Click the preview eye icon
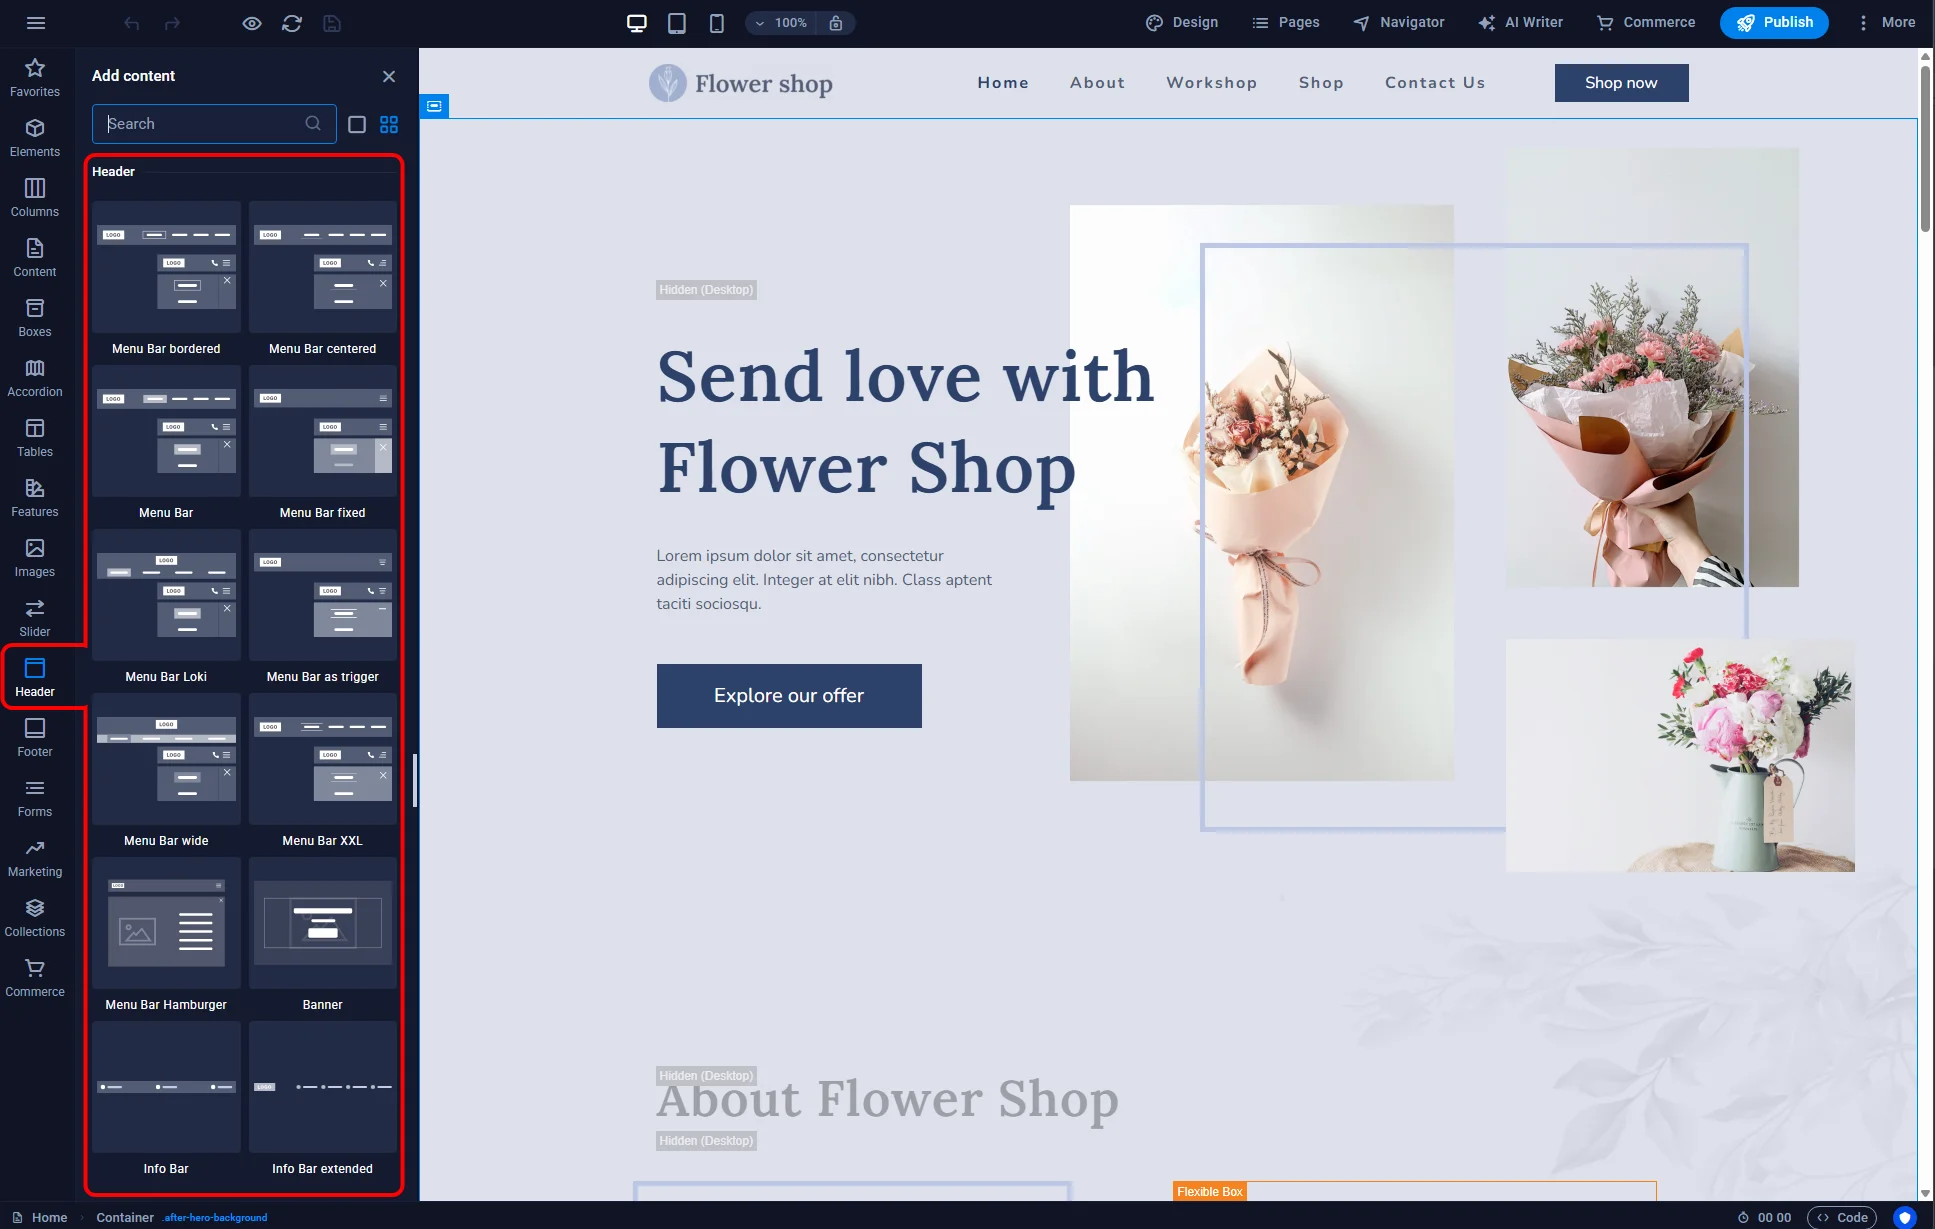The image size is (1935, 1229). [252, 23]
